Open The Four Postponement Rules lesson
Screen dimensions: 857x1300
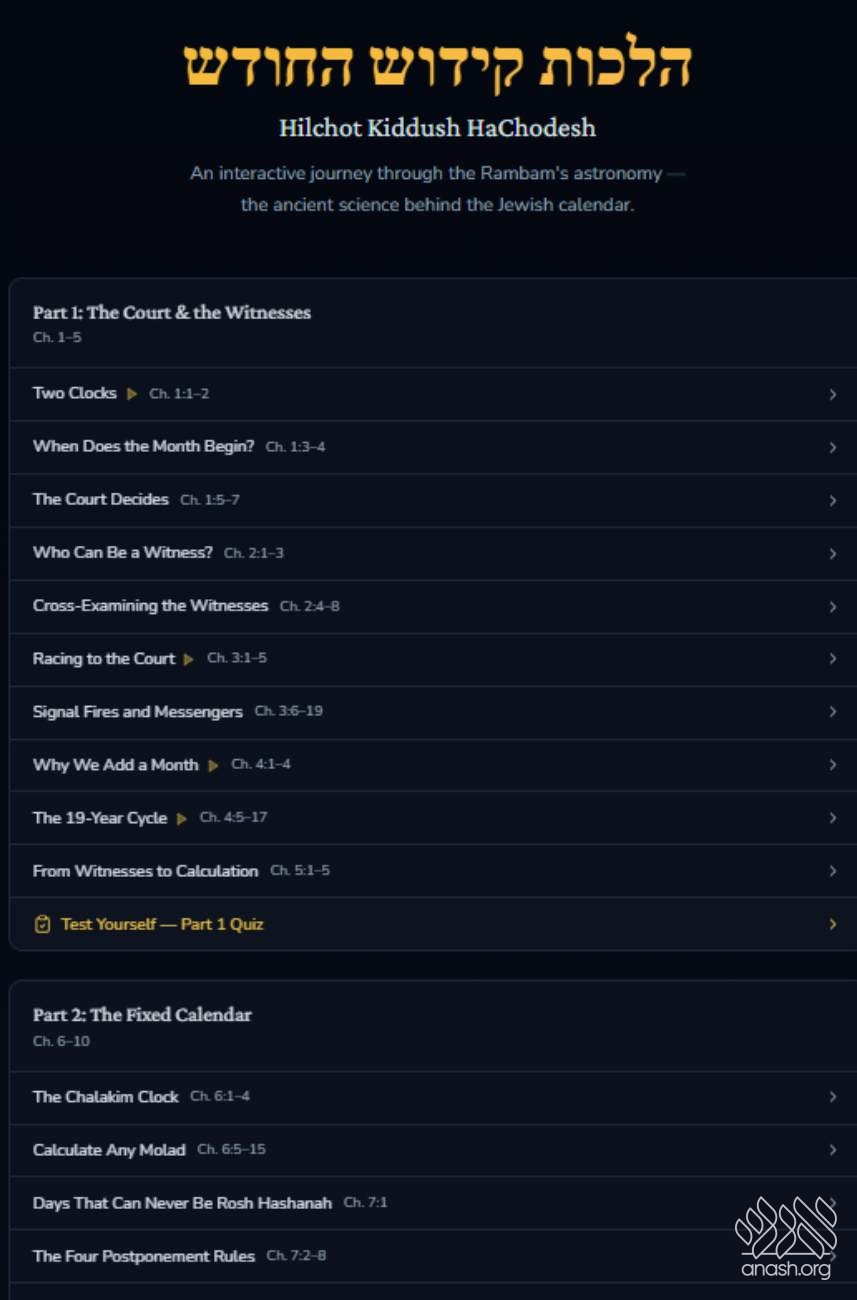433,1256
